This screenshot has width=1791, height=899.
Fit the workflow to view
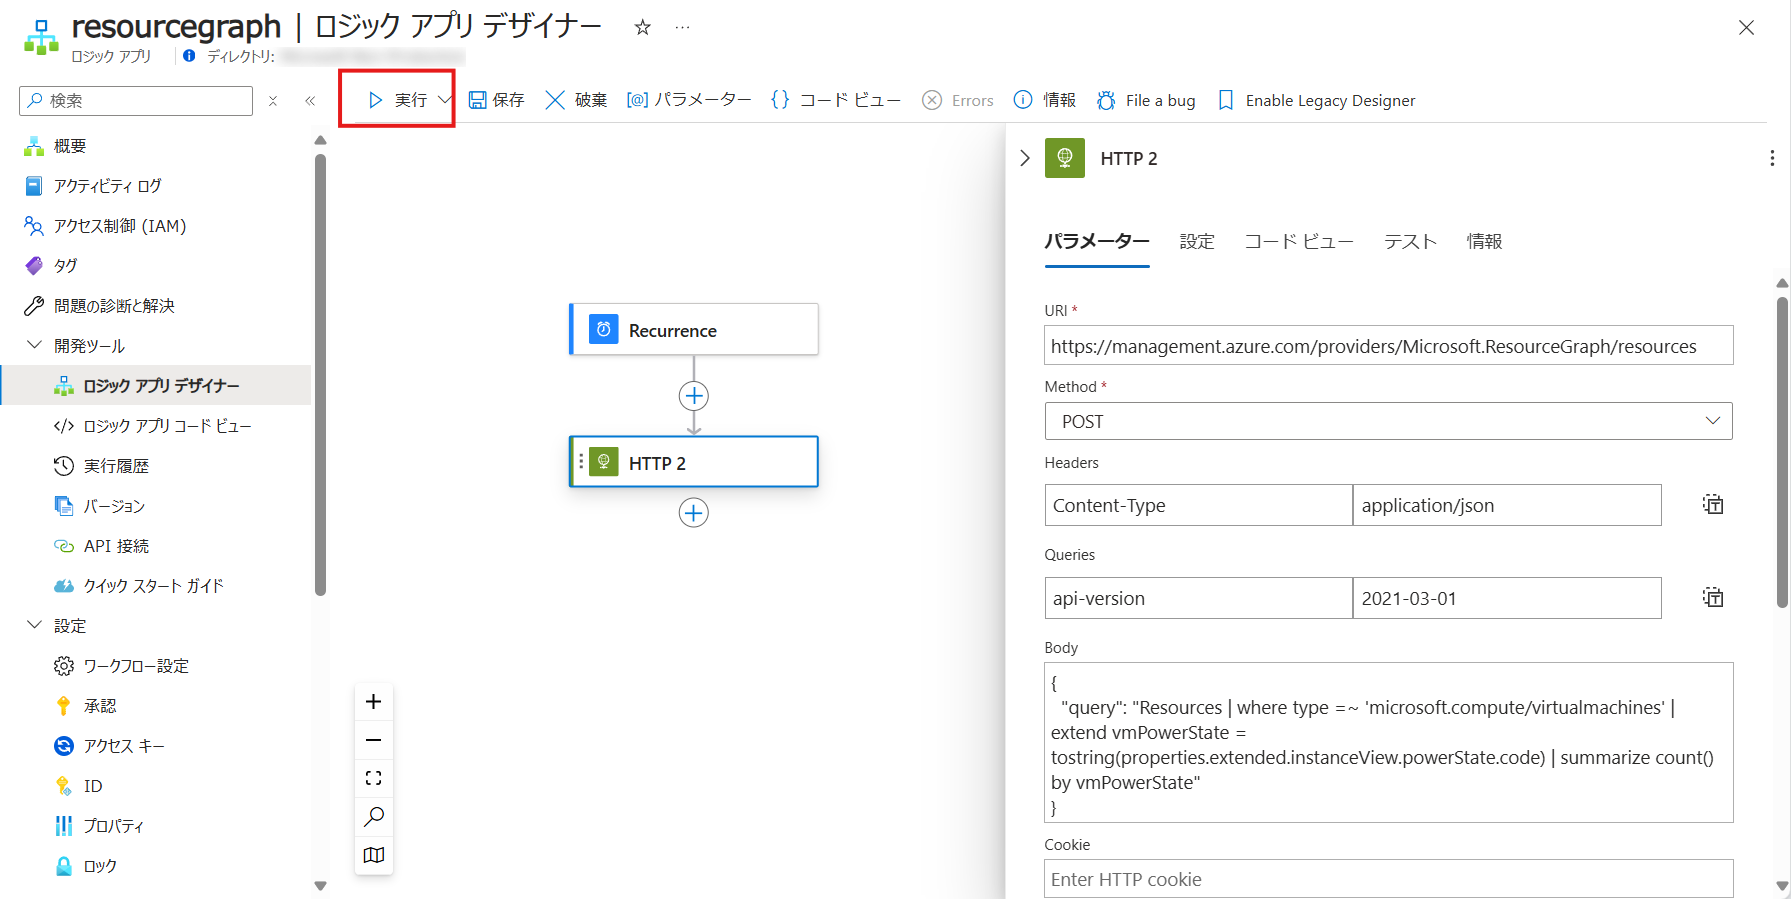pyautogui.click(x=374, y=778)
